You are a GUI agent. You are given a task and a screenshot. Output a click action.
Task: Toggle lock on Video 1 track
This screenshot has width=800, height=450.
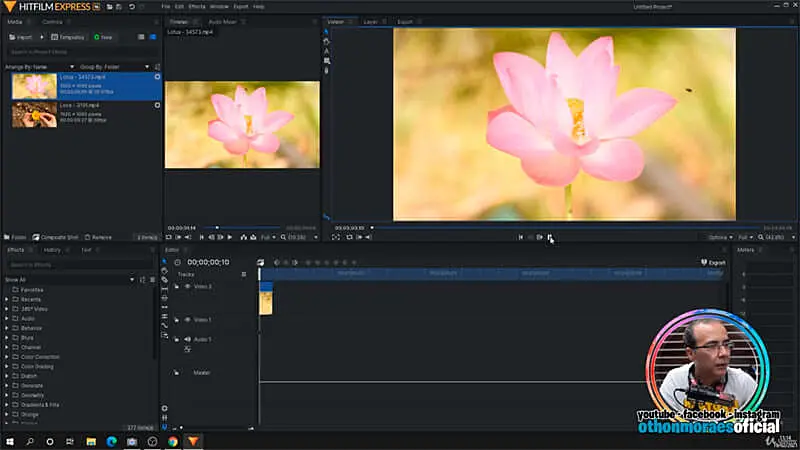[x=177, y=320]
